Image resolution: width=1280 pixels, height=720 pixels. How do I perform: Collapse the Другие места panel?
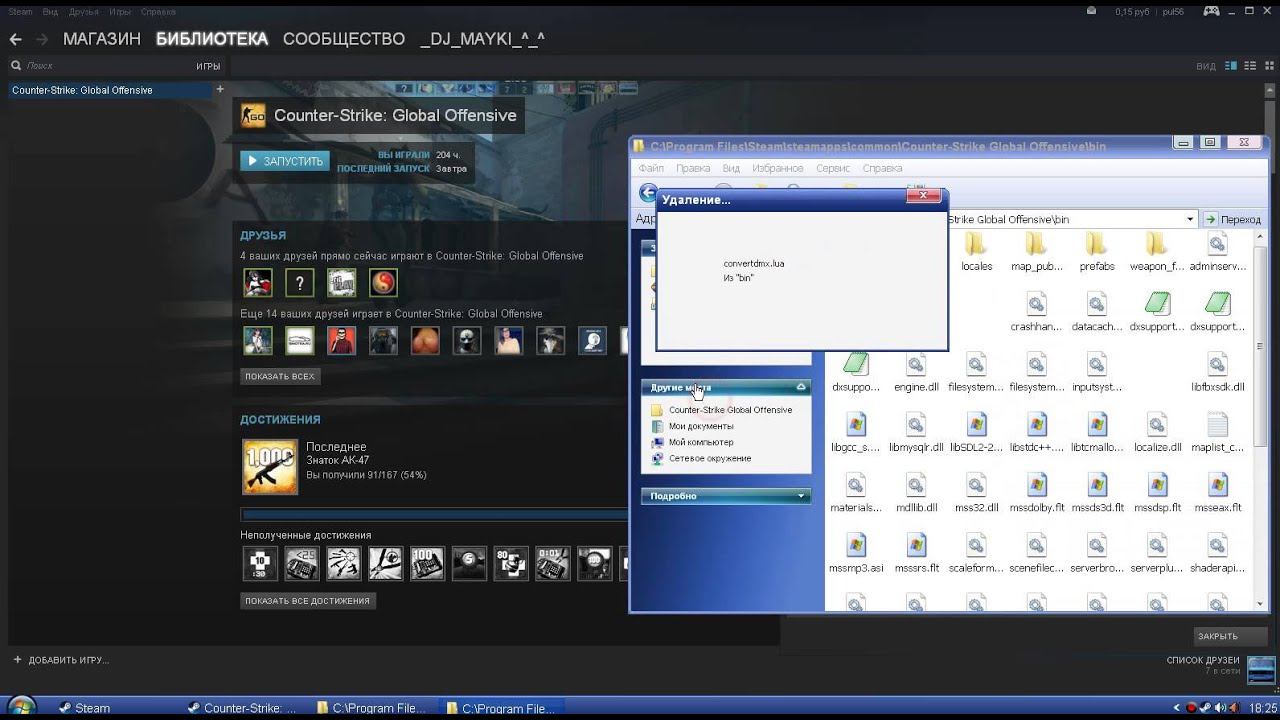(801, 387)
